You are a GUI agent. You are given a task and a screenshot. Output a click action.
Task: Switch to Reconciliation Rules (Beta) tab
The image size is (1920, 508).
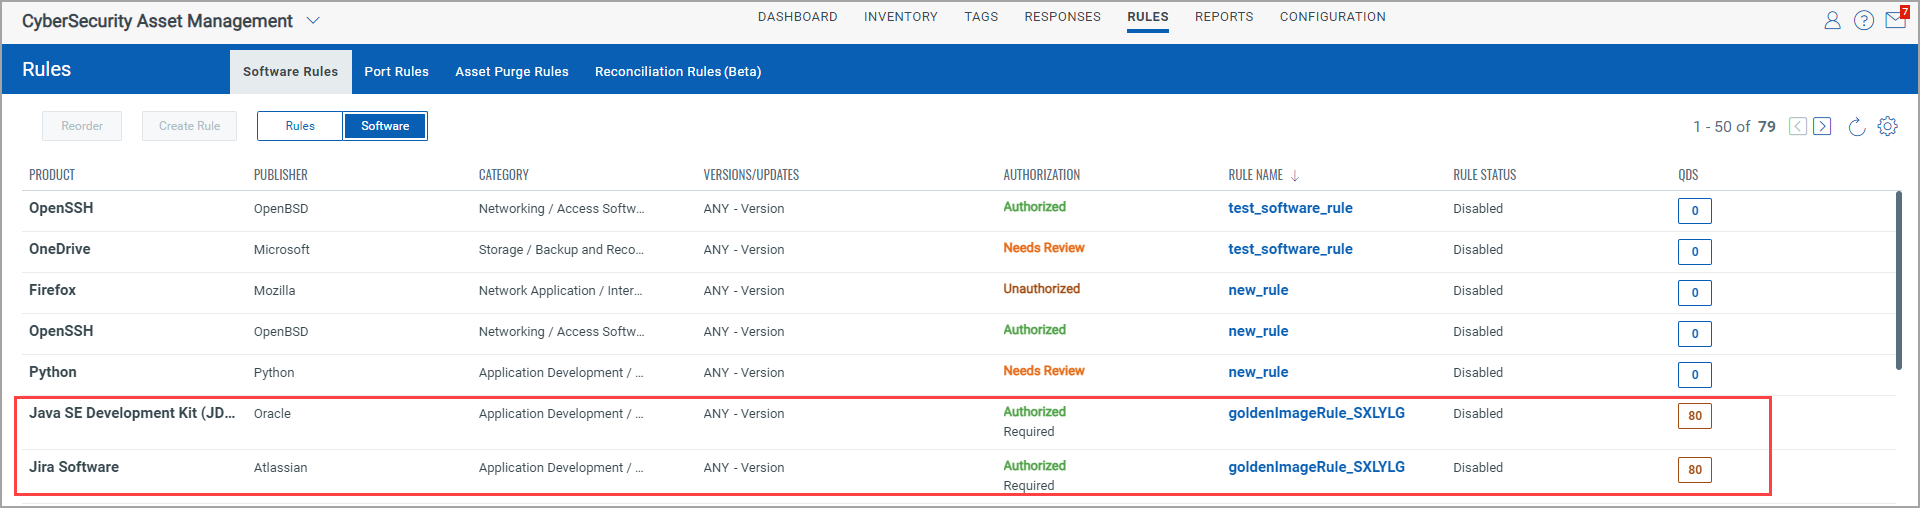pyautogui.click(x=678, y=71)
